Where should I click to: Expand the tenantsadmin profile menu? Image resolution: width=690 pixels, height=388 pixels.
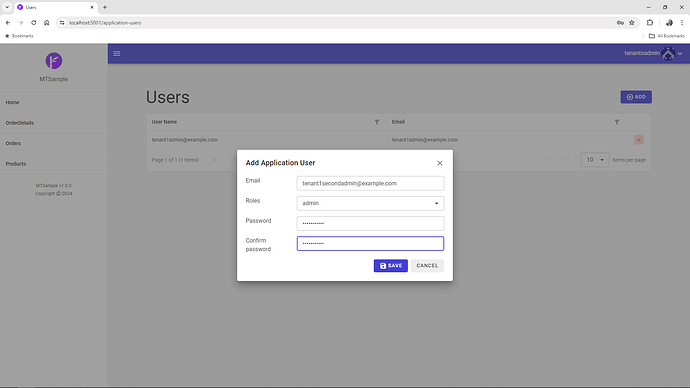click(653, 54)
